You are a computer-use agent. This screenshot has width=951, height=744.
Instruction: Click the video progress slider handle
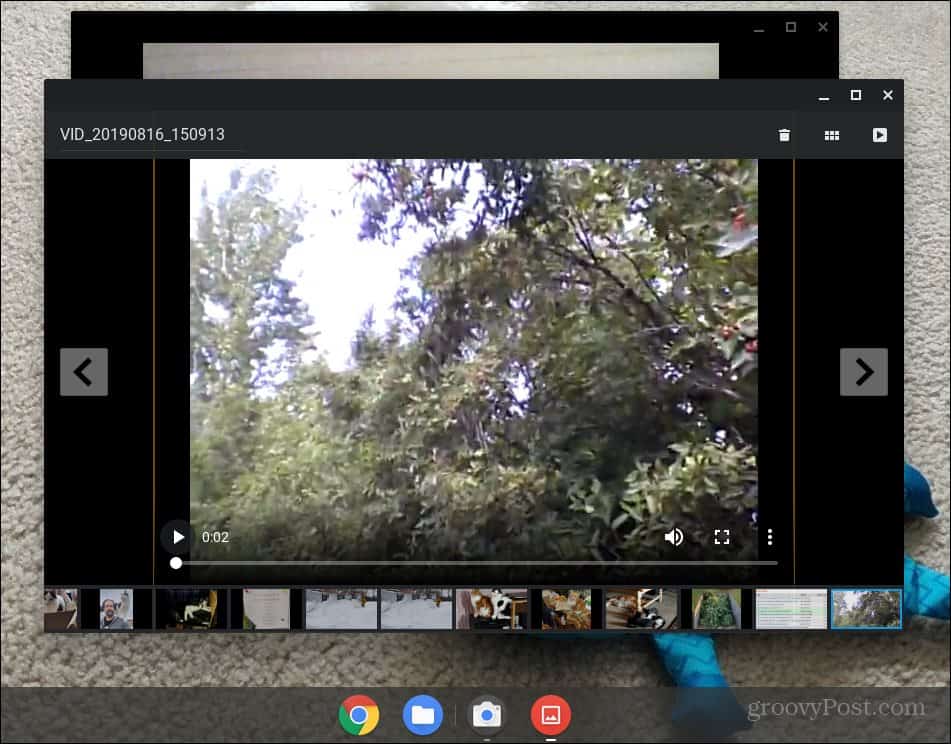[176, 563]
